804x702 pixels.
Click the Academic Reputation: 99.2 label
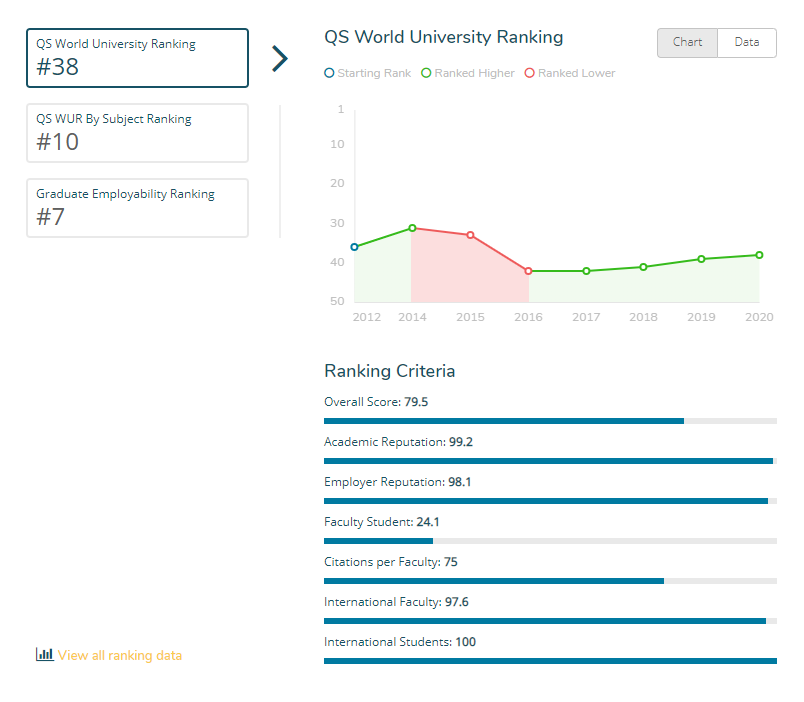point(398,442)
